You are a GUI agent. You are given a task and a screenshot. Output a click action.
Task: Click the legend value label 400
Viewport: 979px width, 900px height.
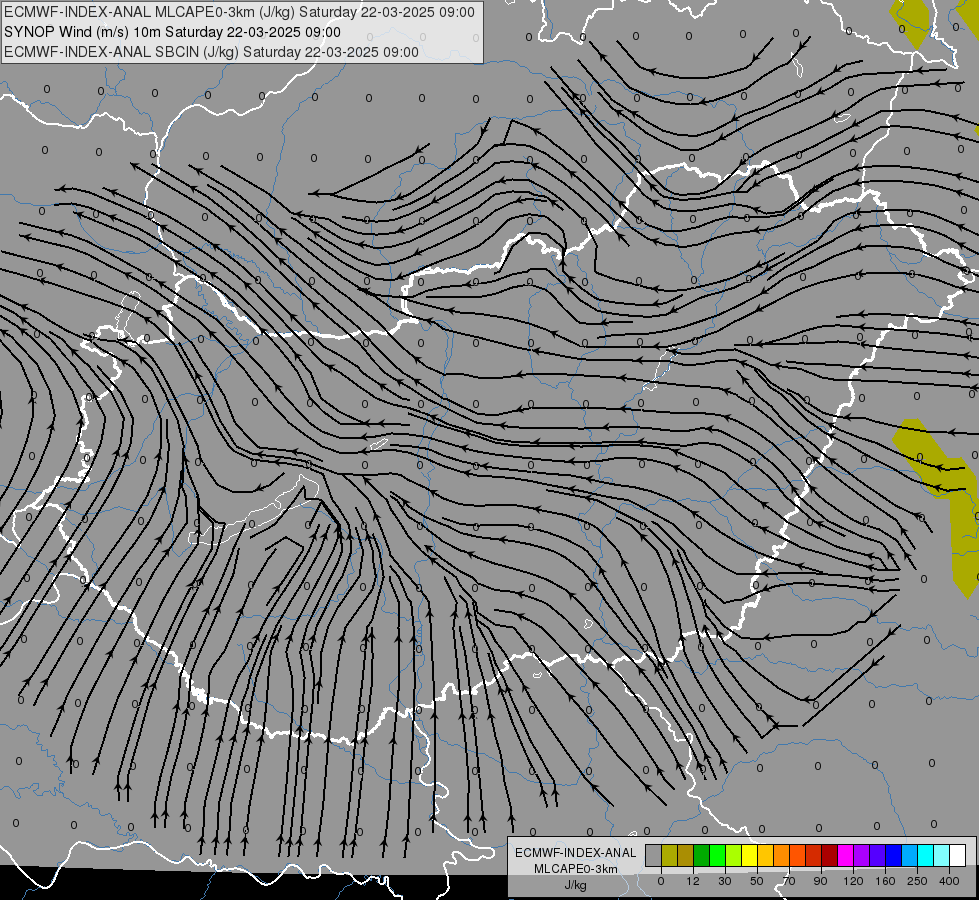click(949, 881)
